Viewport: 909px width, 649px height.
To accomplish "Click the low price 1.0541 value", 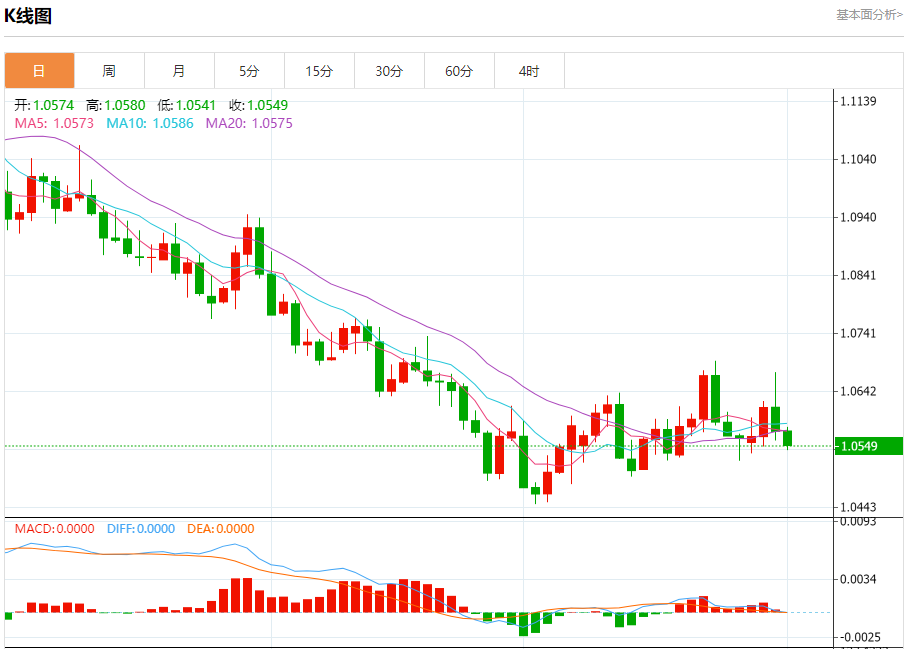I will tap(196, 105).
